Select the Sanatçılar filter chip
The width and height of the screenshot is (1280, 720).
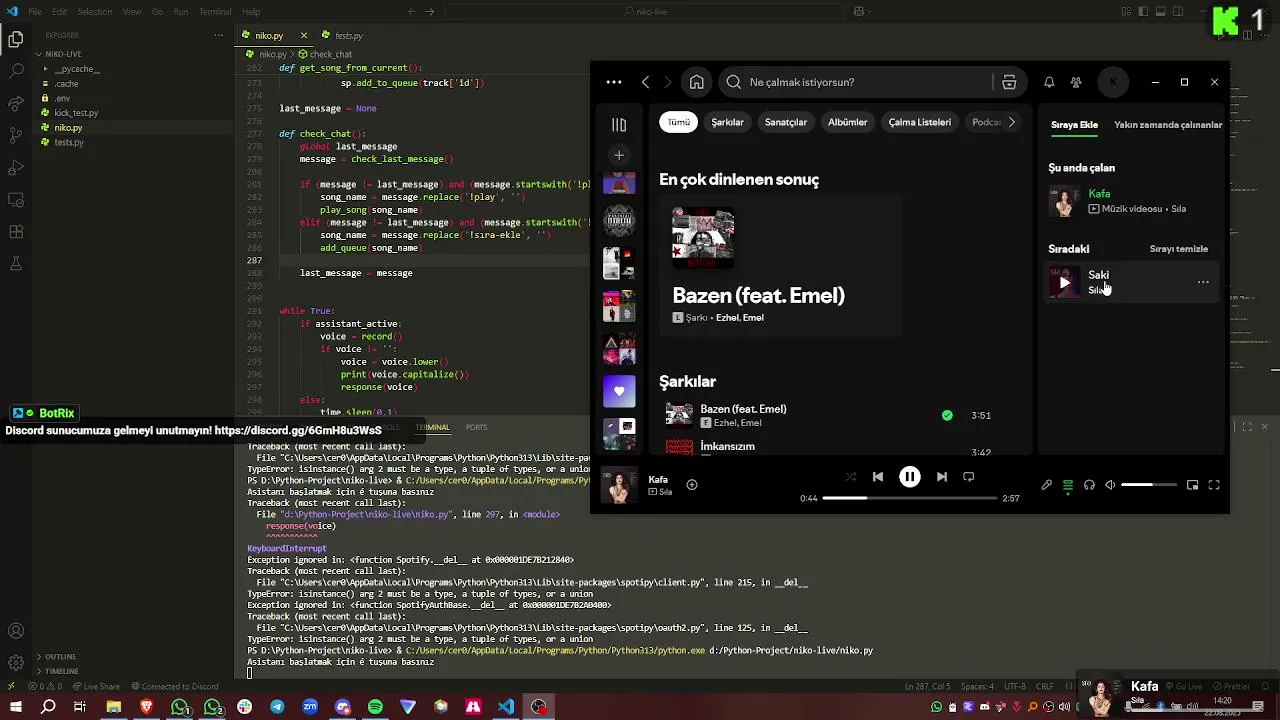click(x=786, y=122)
